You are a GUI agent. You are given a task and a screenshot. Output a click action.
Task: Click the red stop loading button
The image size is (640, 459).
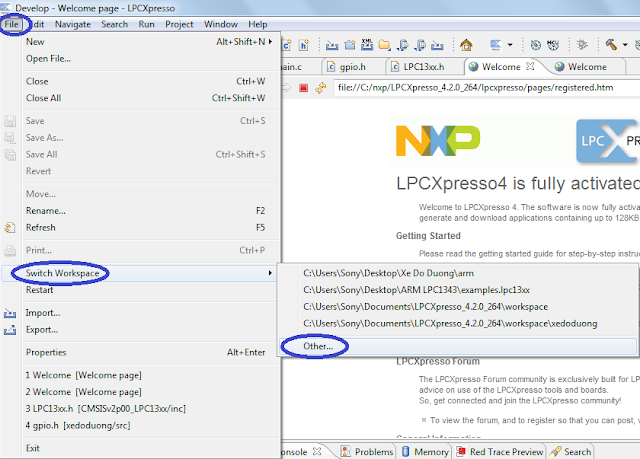[303, 88]
